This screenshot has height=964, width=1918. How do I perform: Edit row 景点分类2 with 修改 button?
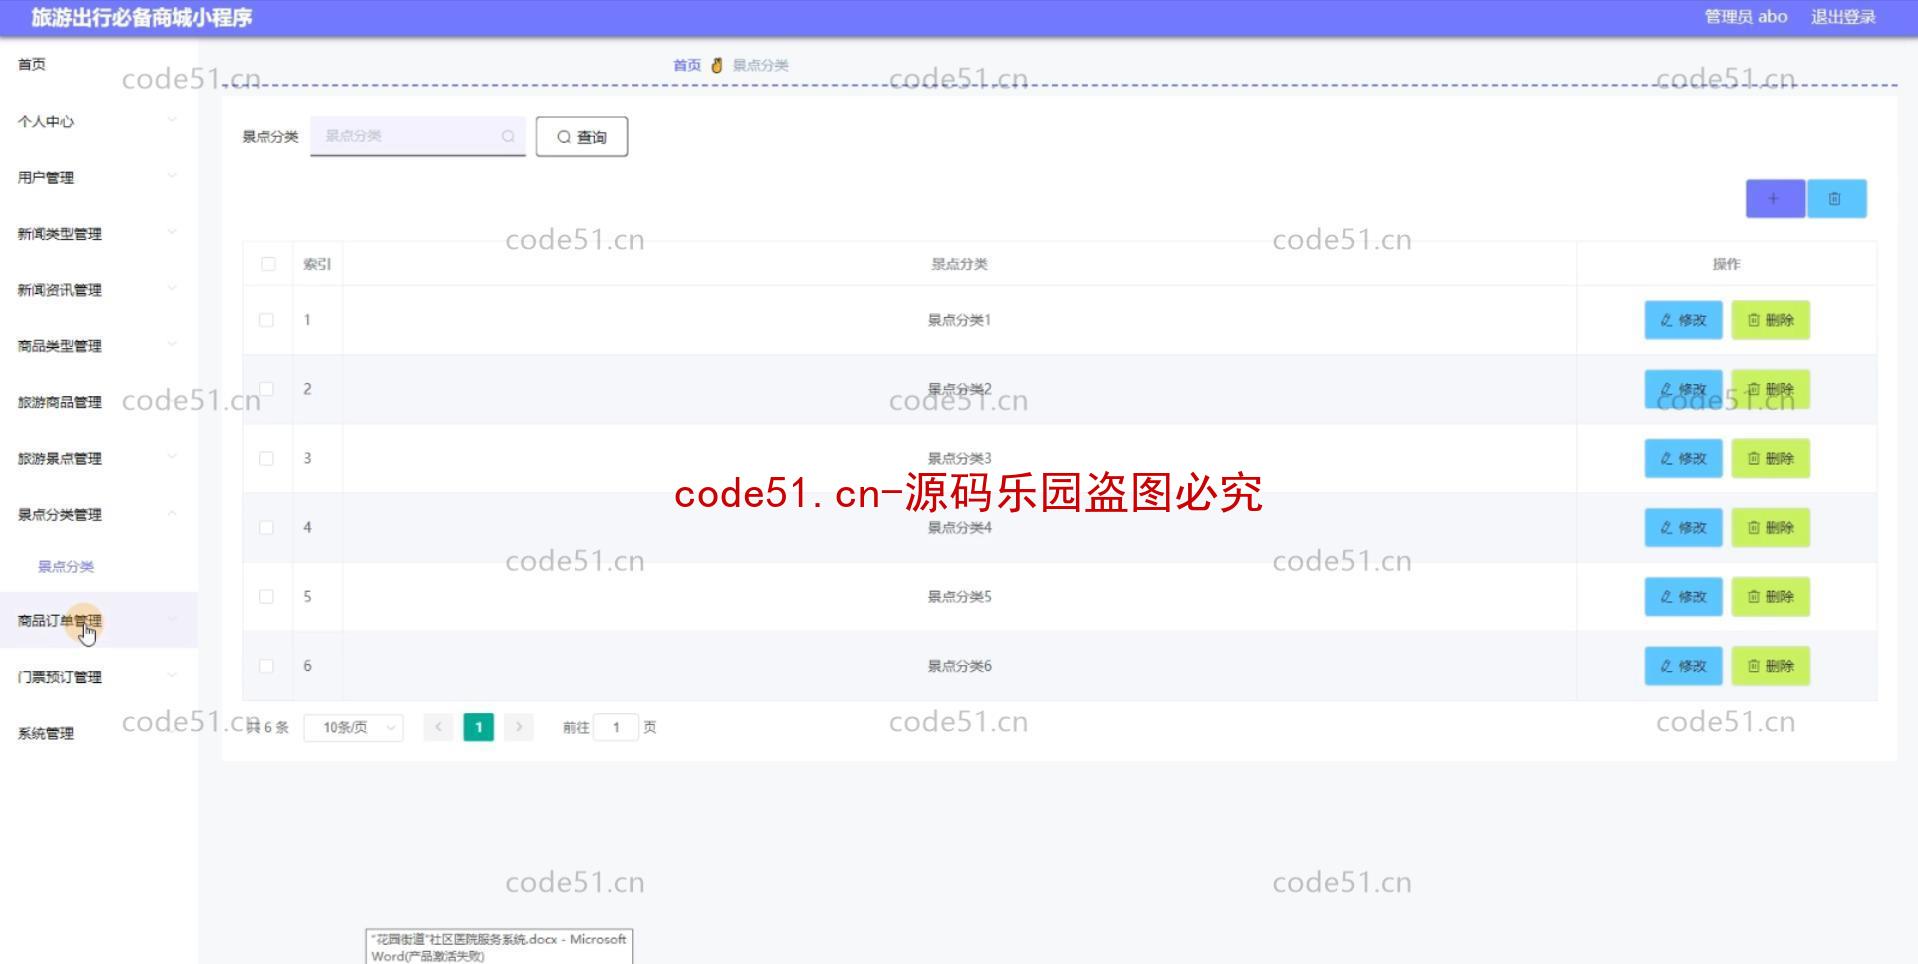pyautogui.click(x=1683, y=389)
